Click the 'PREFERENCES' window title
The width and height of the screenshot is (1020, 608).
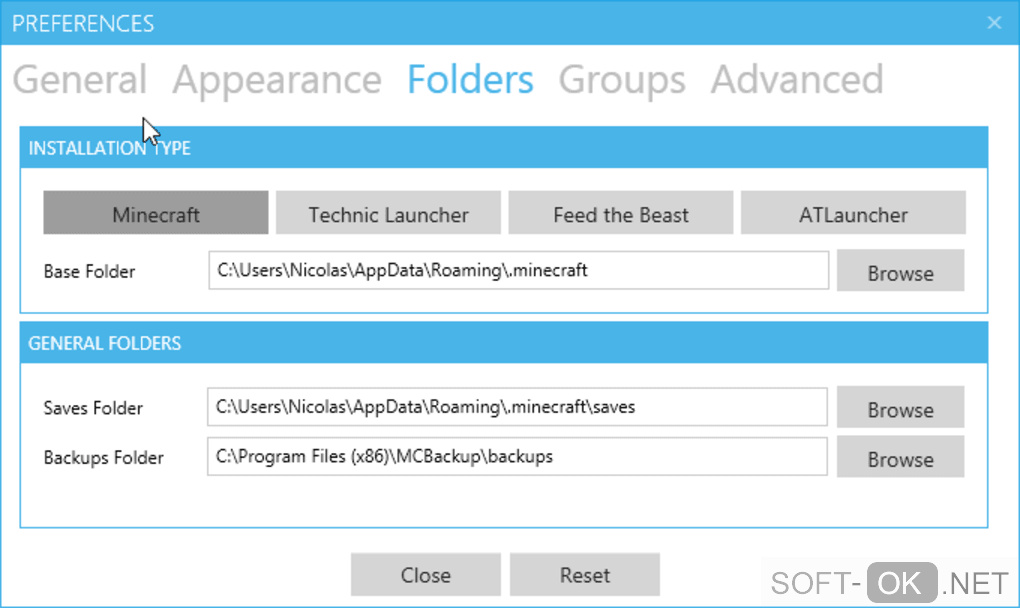pos(83,23)
